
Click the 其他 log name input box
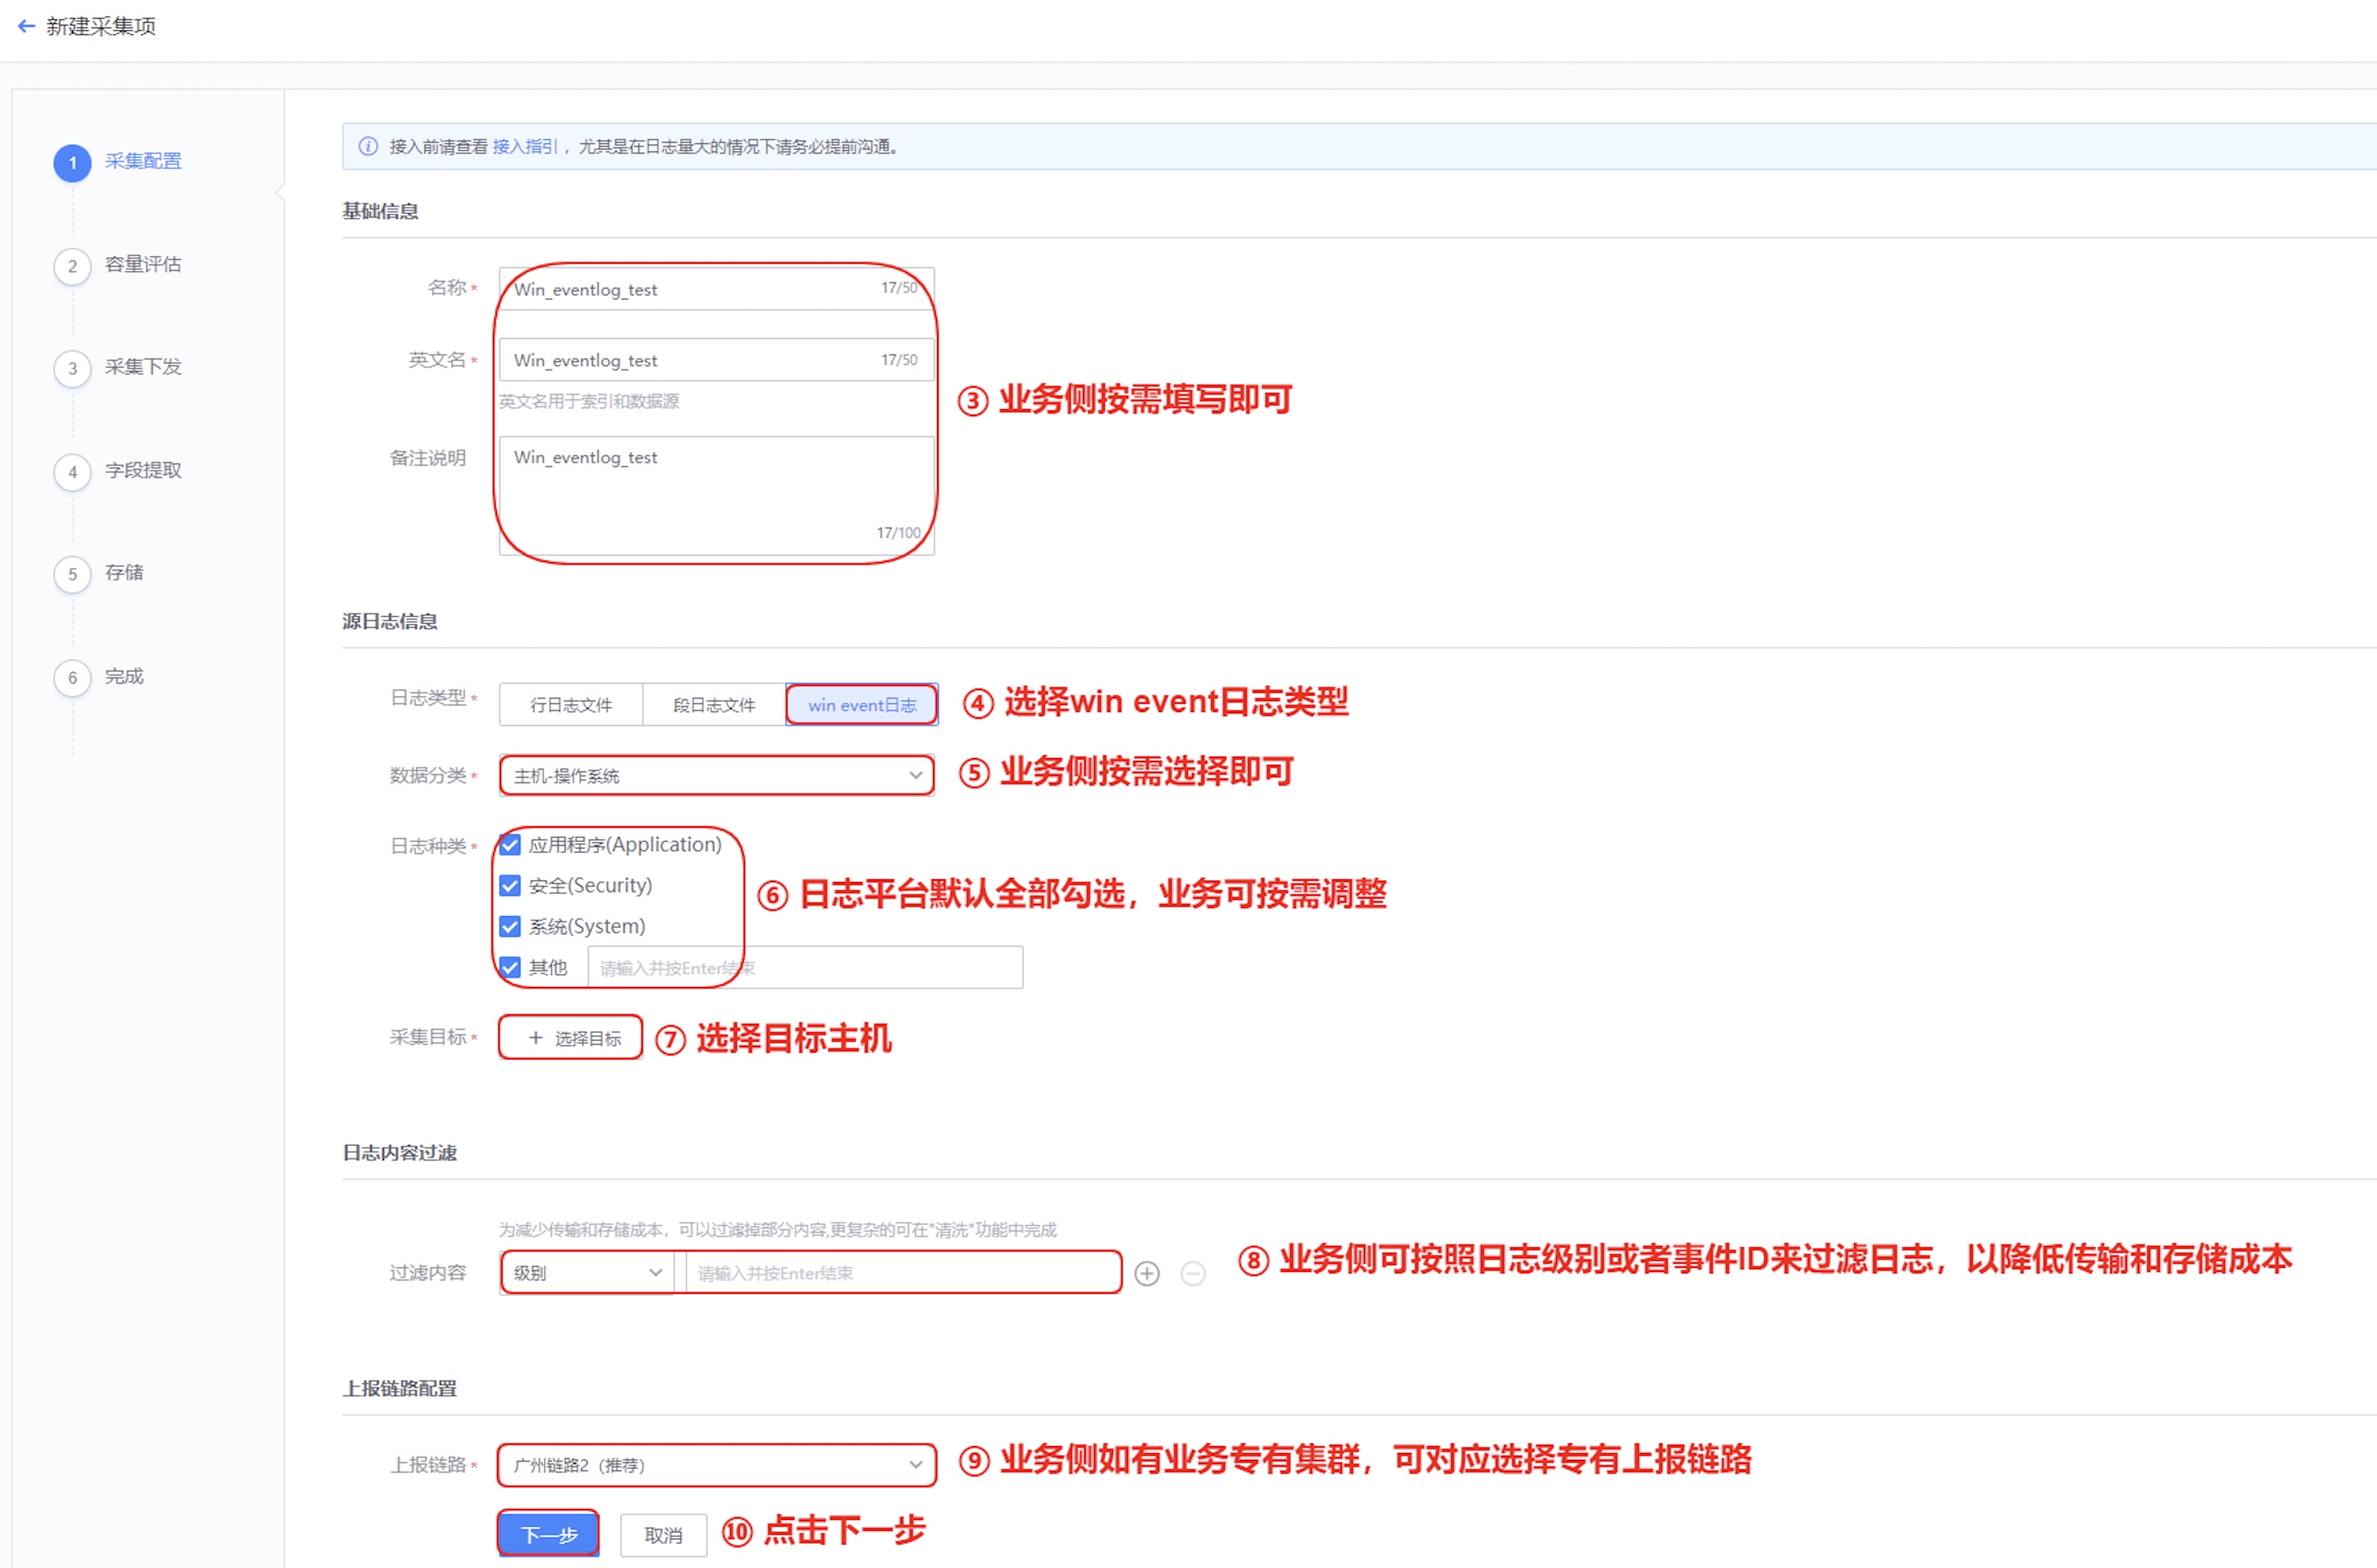click(x=805, y=968)
